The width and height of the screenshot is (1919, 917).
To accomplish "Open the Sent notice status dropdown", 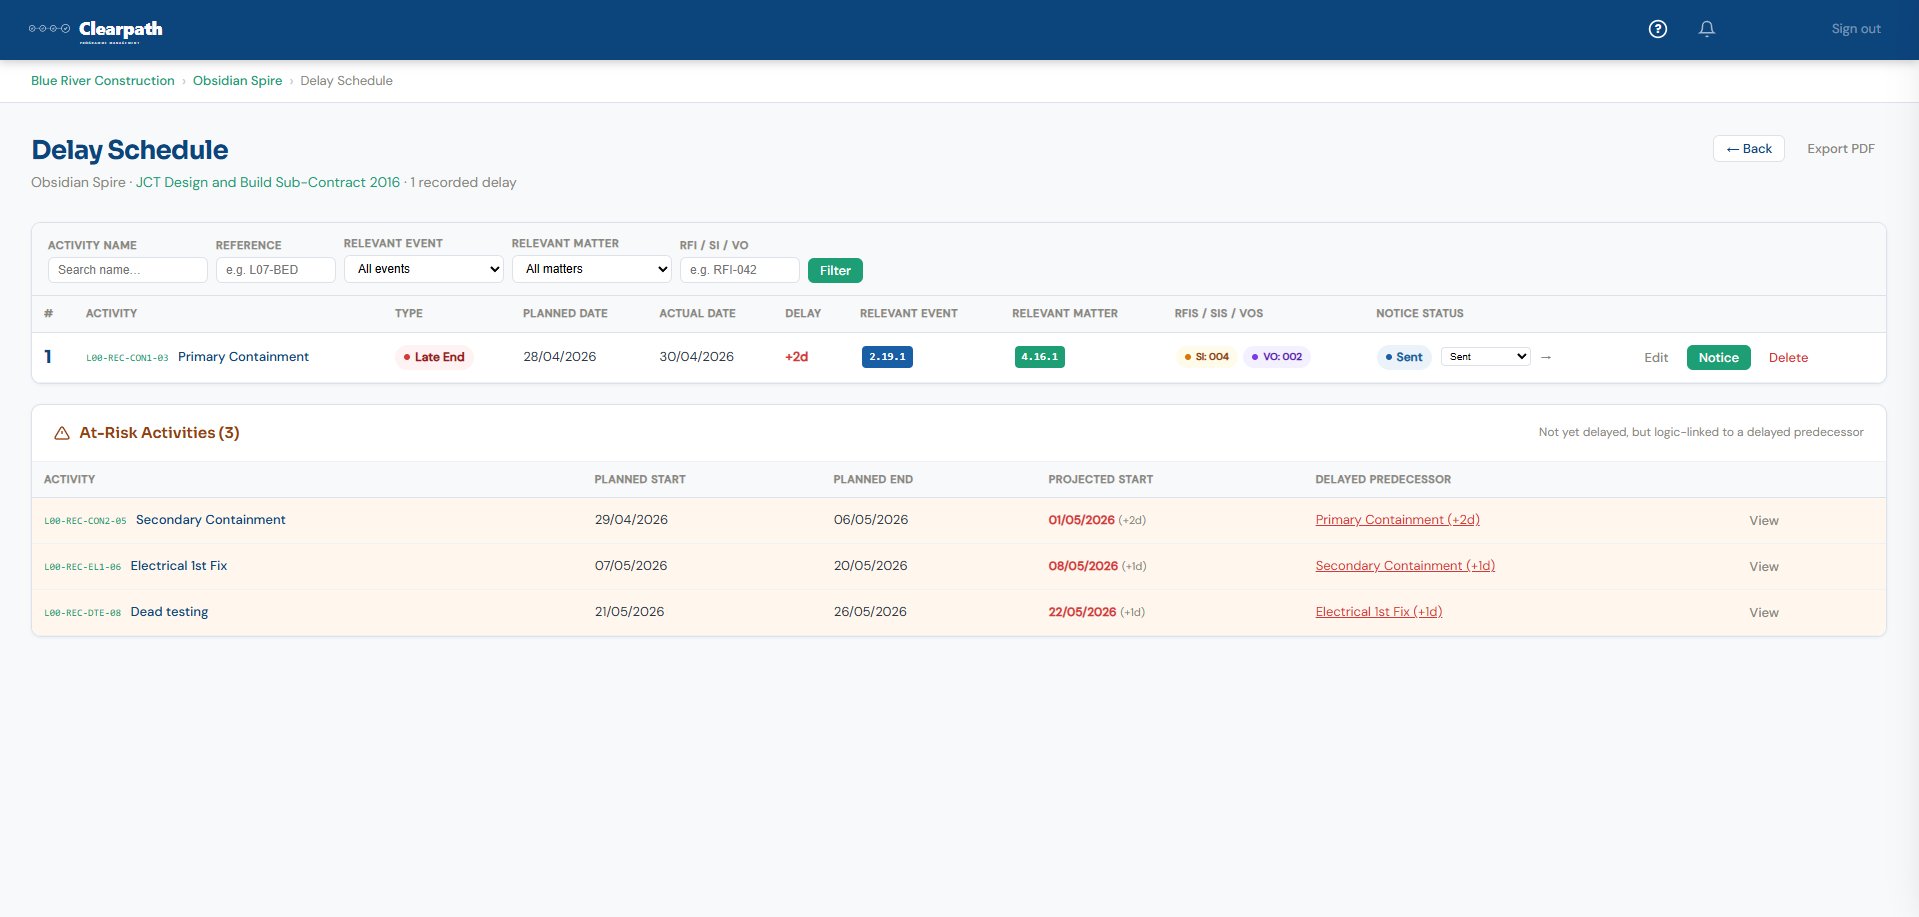I will pos(1486,357).
